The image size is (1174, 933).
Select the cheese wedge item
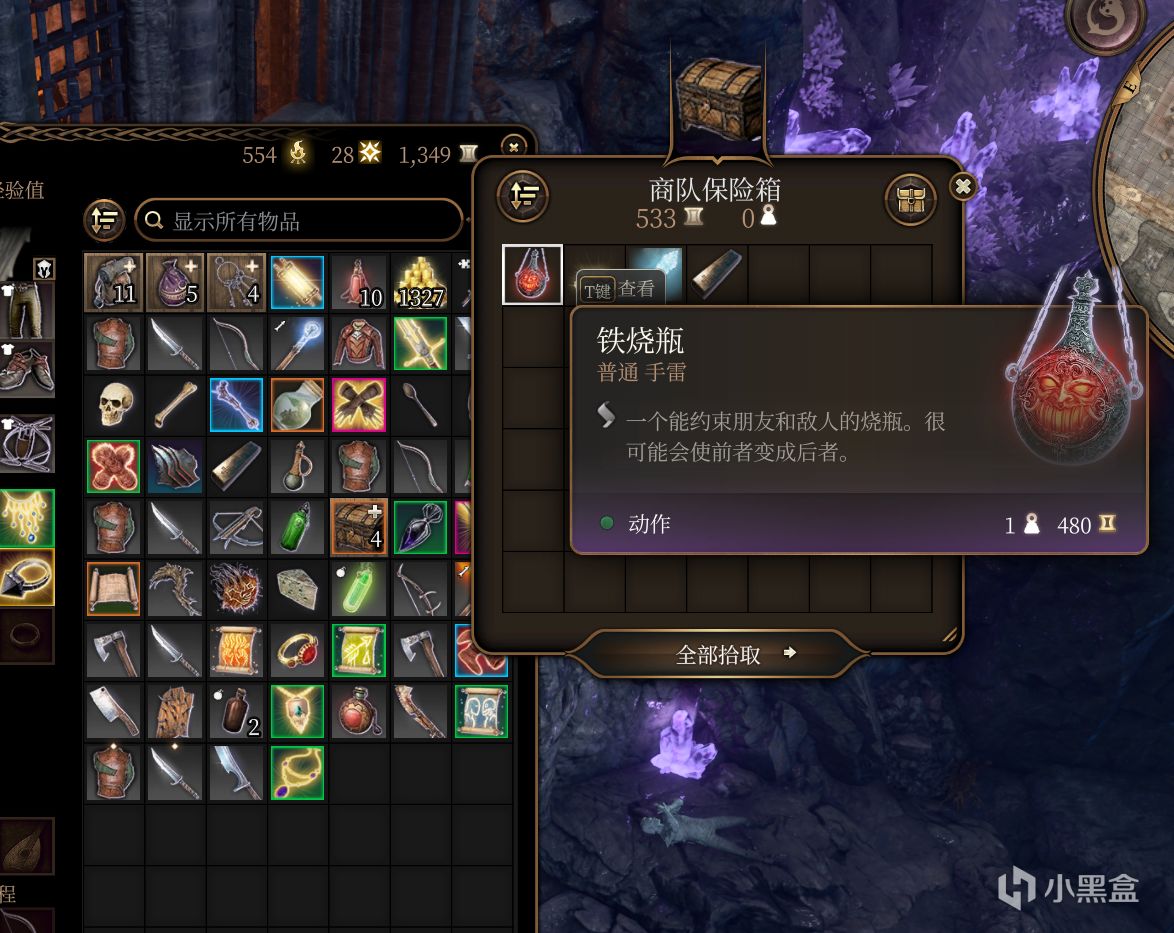tap(297, 589)
